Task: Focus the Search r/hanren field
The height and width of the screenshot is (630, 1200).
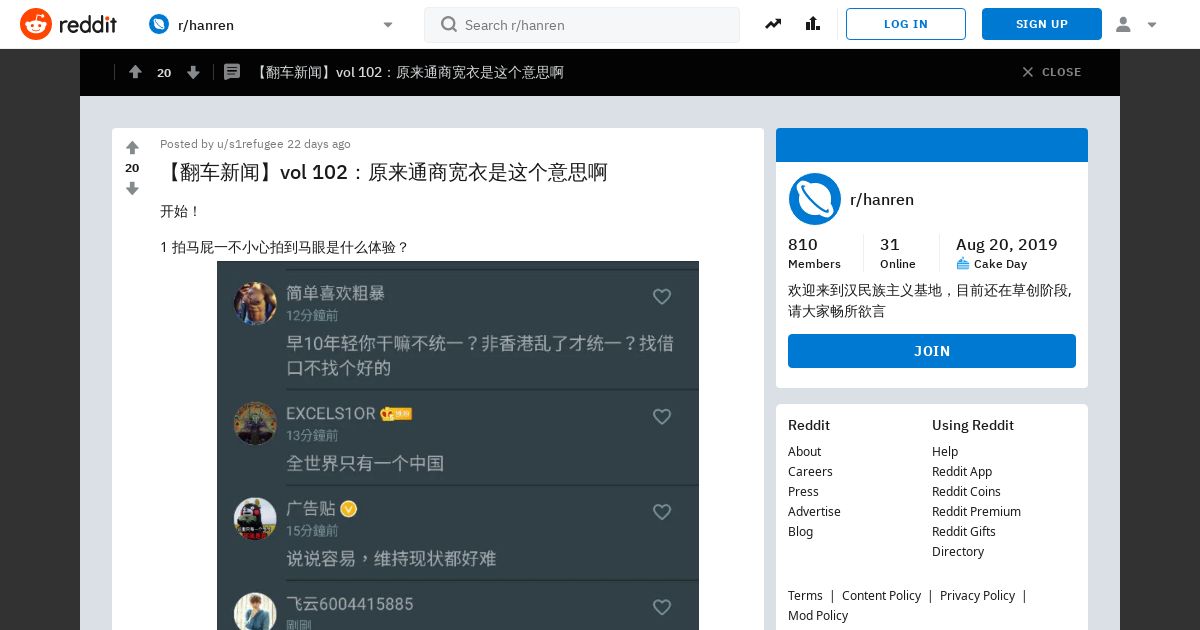Action: (582, 25)
